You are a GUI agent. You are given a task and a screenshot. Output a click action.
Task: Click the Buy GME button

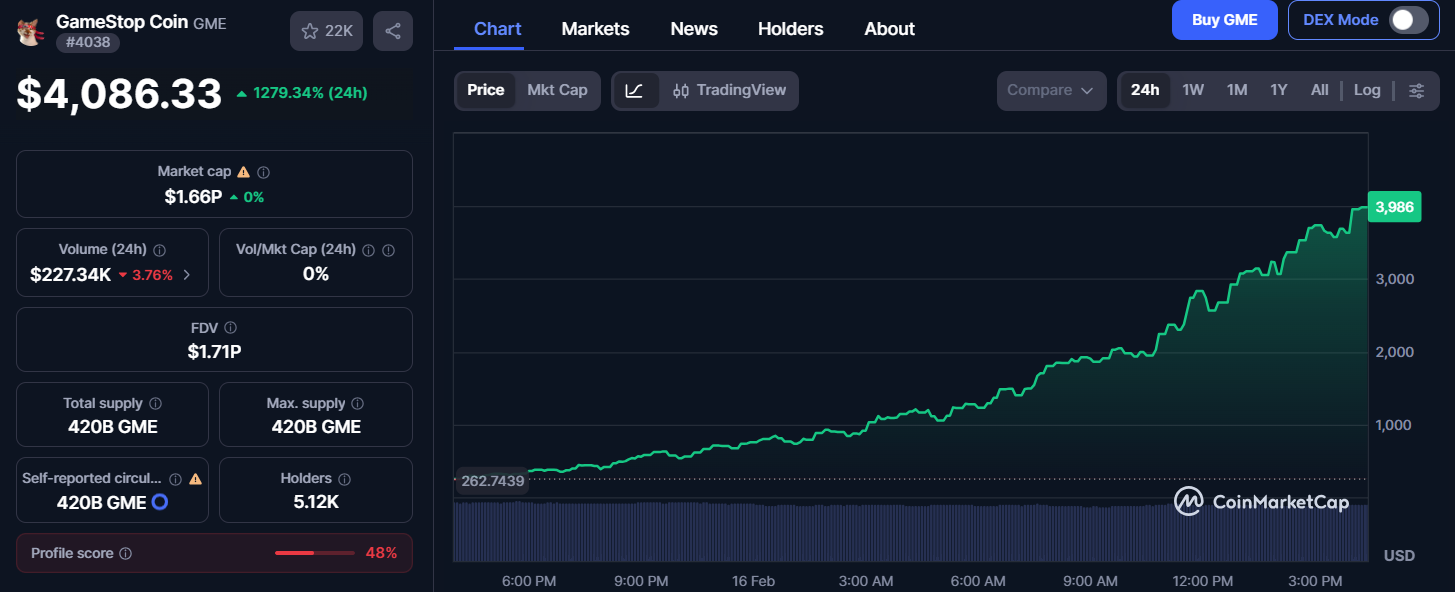tap(1225, 20)
